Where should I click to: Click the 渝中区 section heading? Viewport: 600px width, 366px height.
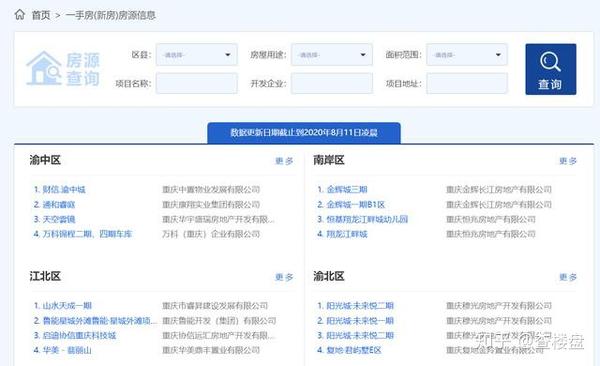(45, 160)
